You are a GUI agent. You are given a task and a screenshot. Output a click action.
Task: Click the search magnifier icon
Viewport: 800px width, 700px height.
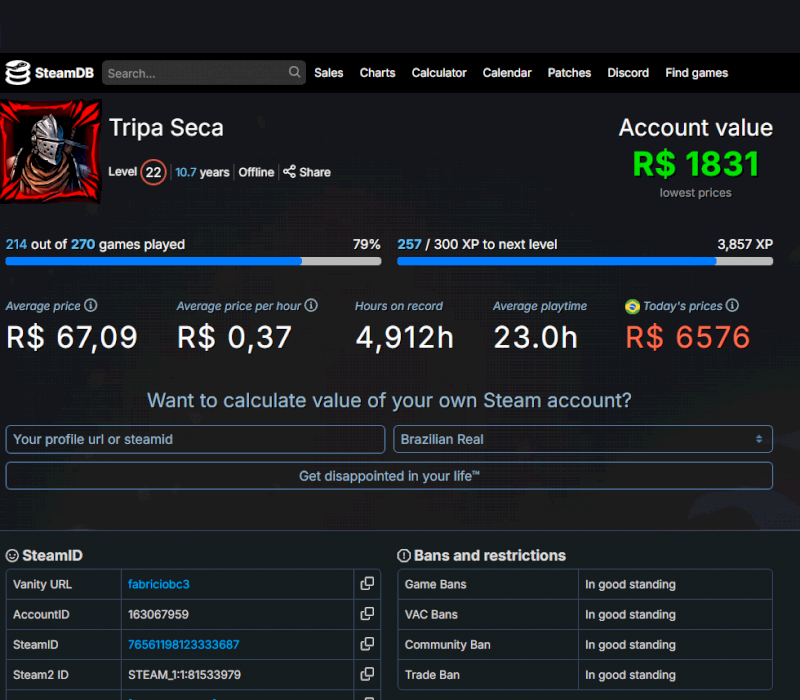tap(295, 72)
